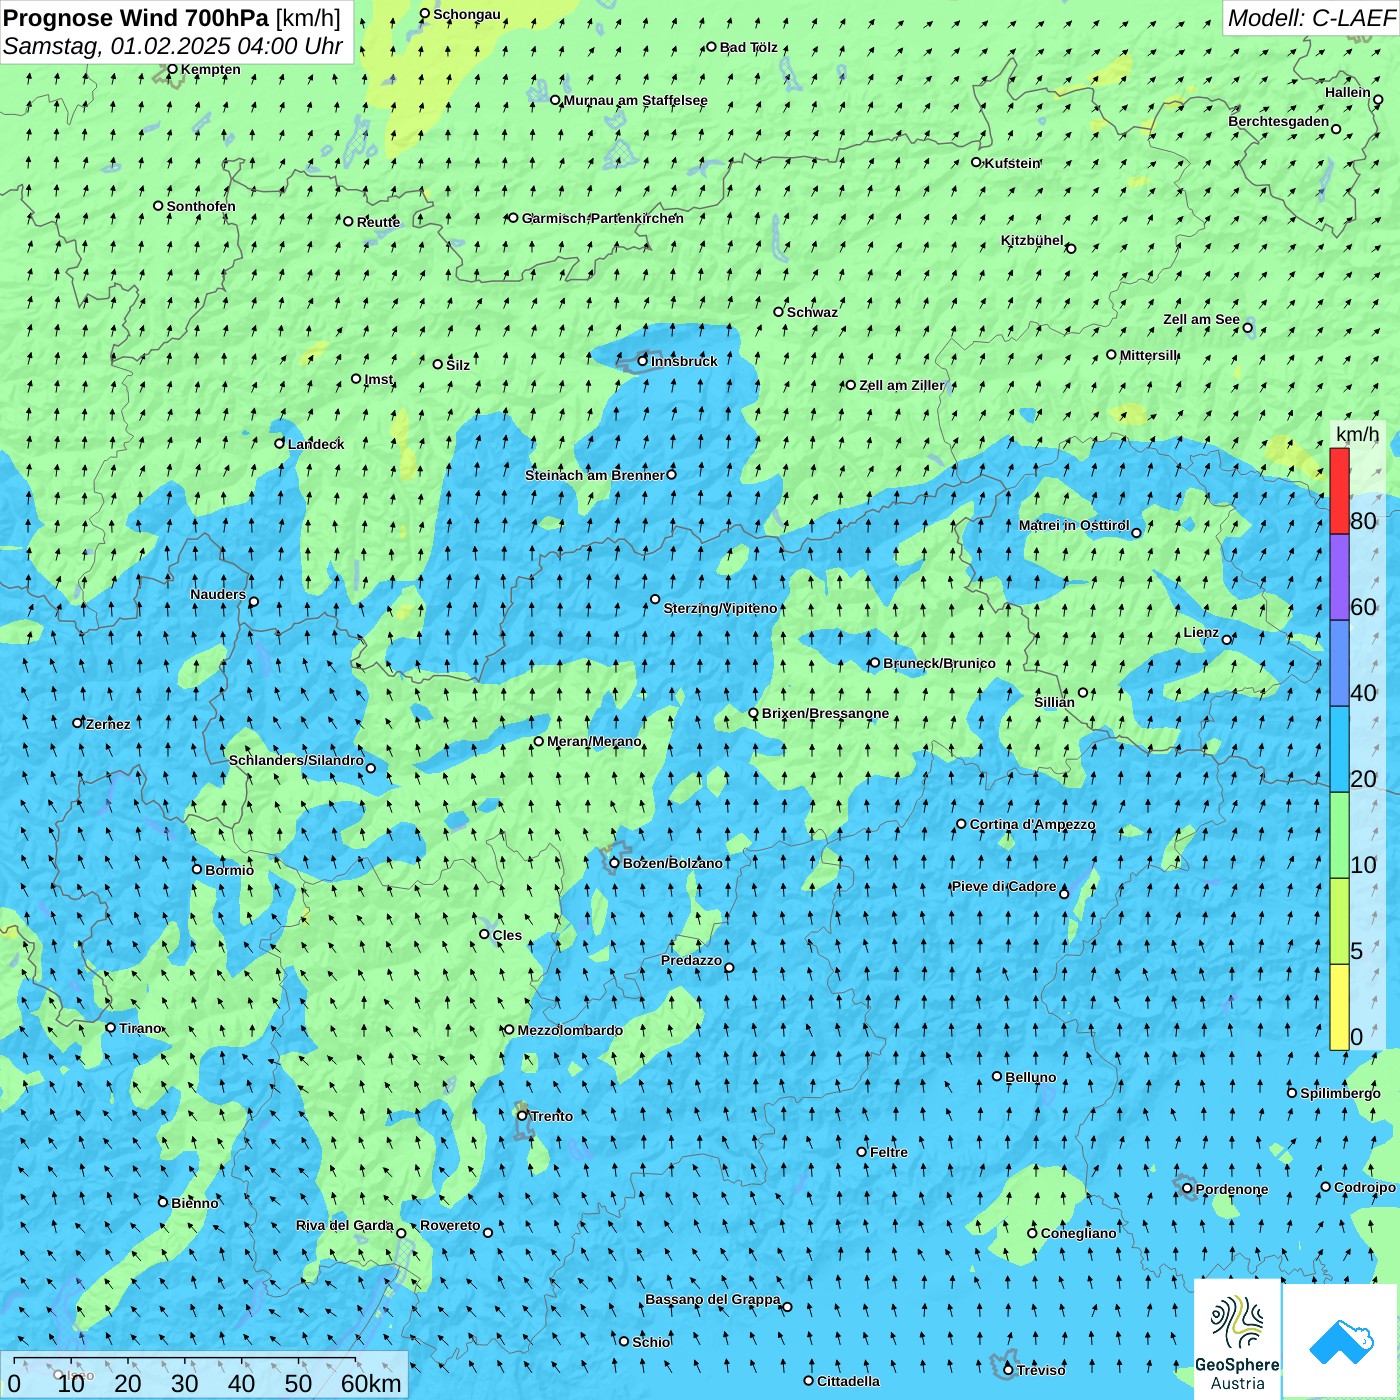Click the Tirano city marker
The image size is (1400, 1400).
pos(111,1028)
